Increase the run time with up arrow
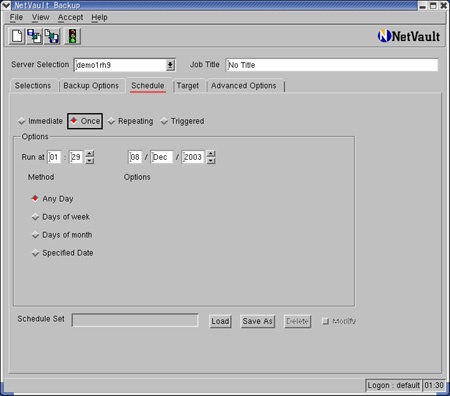 (x=90, y=154)
